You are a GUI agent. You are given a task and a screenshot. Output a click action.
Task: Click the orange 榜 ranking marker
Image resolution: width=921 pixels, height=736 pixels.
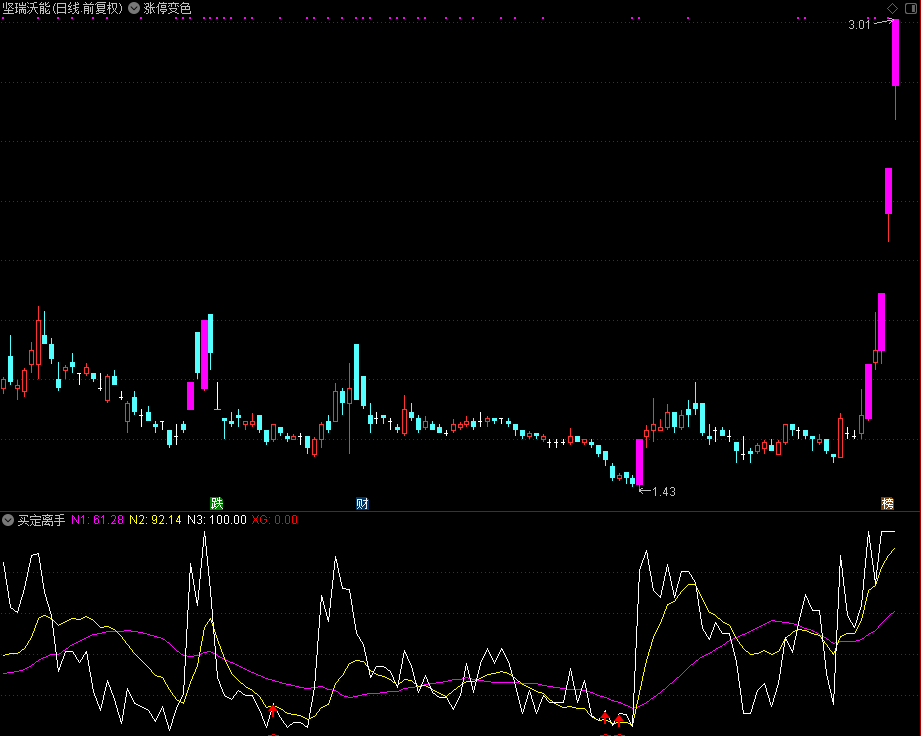pyautogui.click(x=888, y=503)
